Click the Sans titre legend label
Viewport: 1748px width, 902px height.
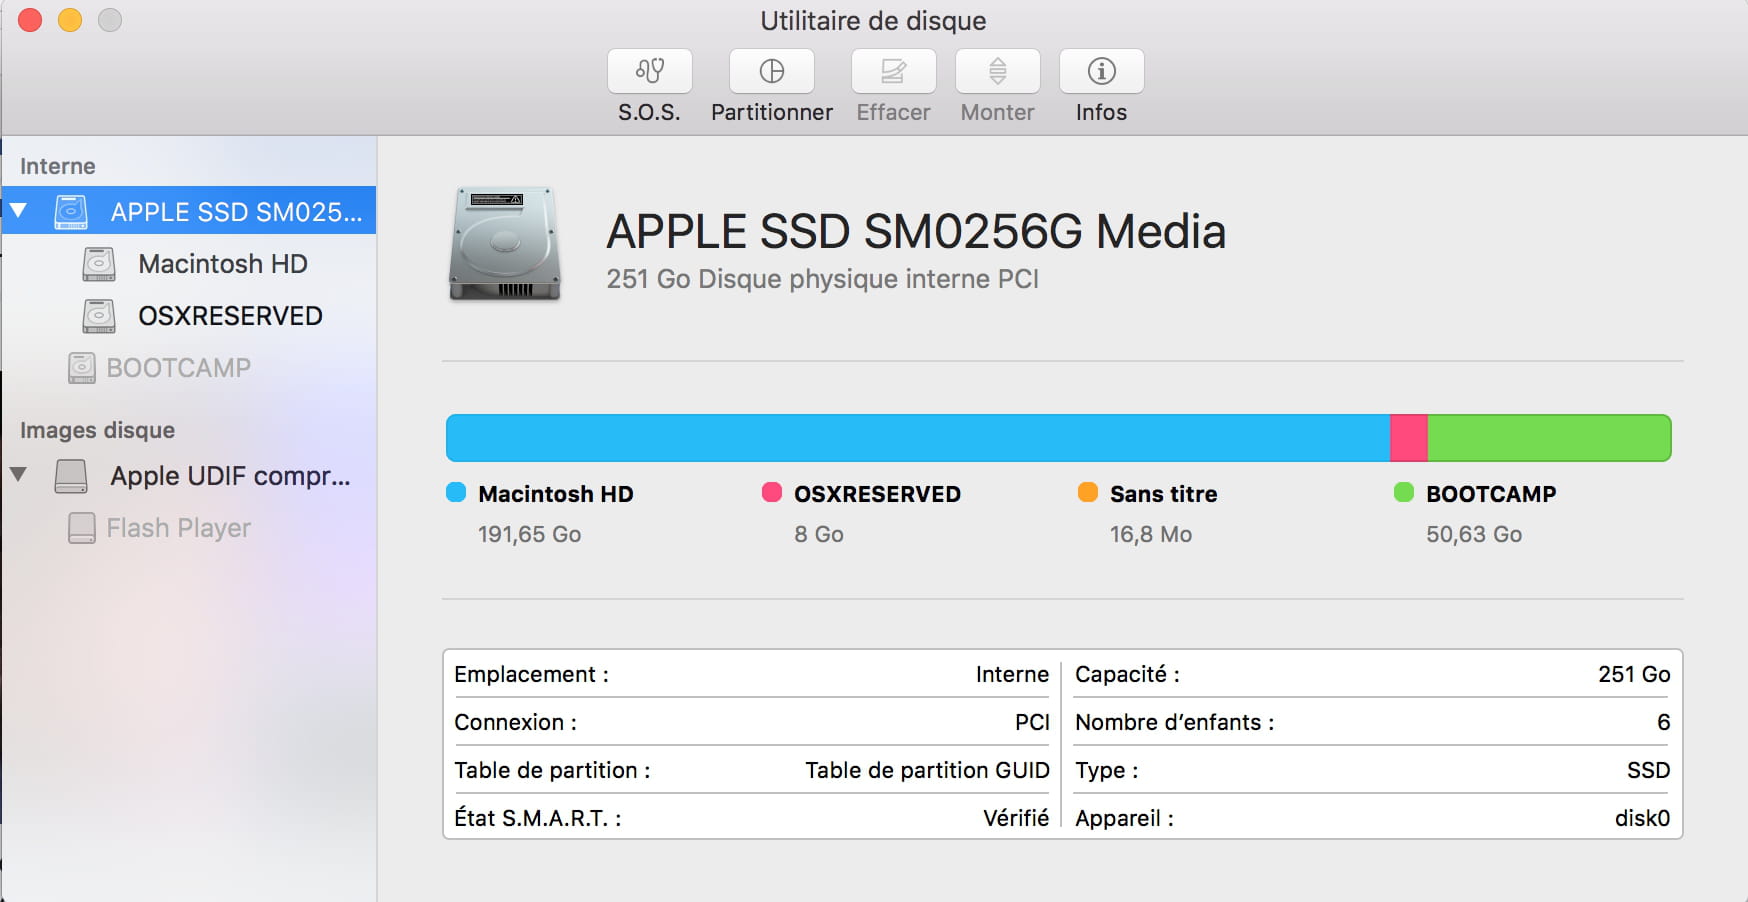[x=1163, y=494]
